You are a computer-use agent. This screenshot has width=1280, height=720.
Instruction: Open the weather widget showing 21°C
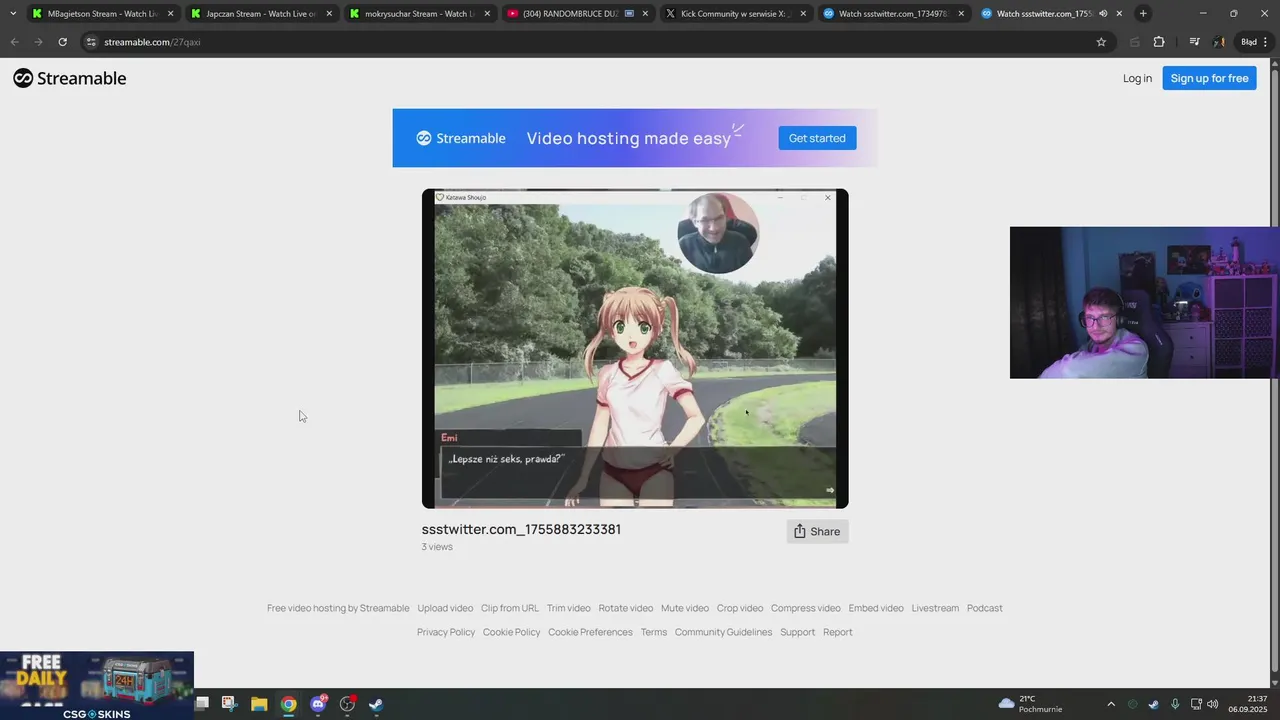(x=1030, y=704)
